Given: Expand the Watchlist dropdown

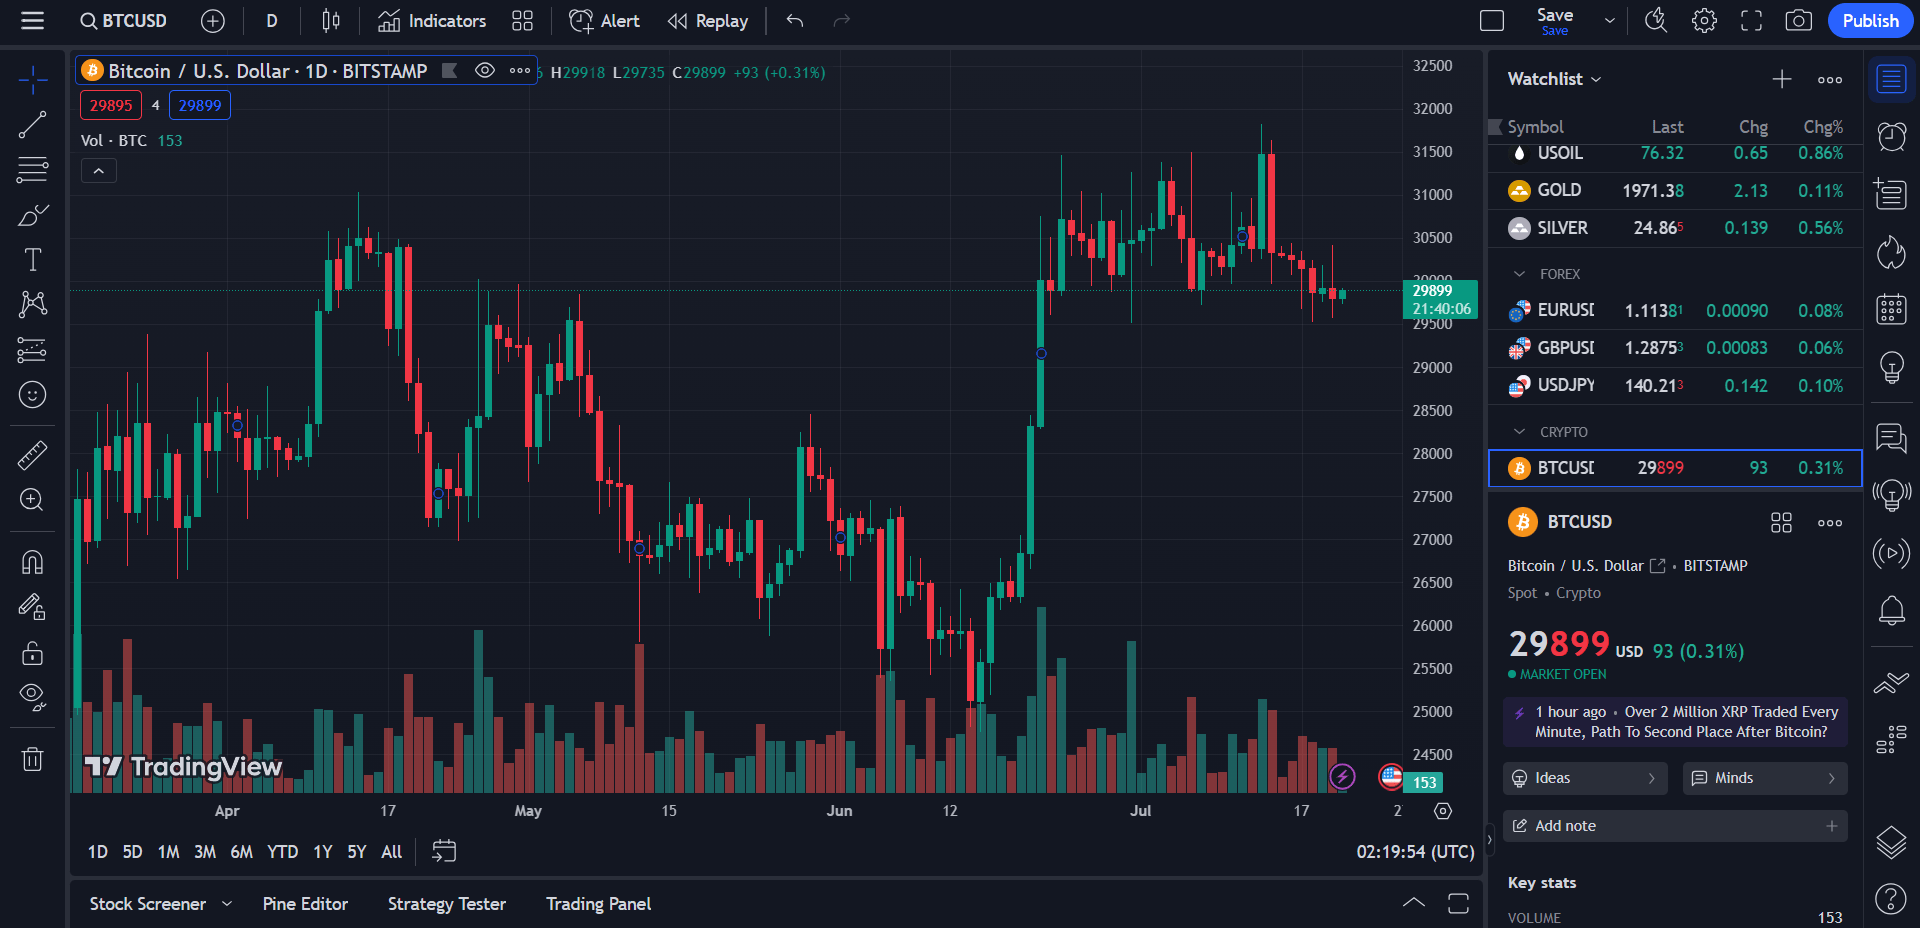Looking at the screenshot, I should [x=1554, y=79].
